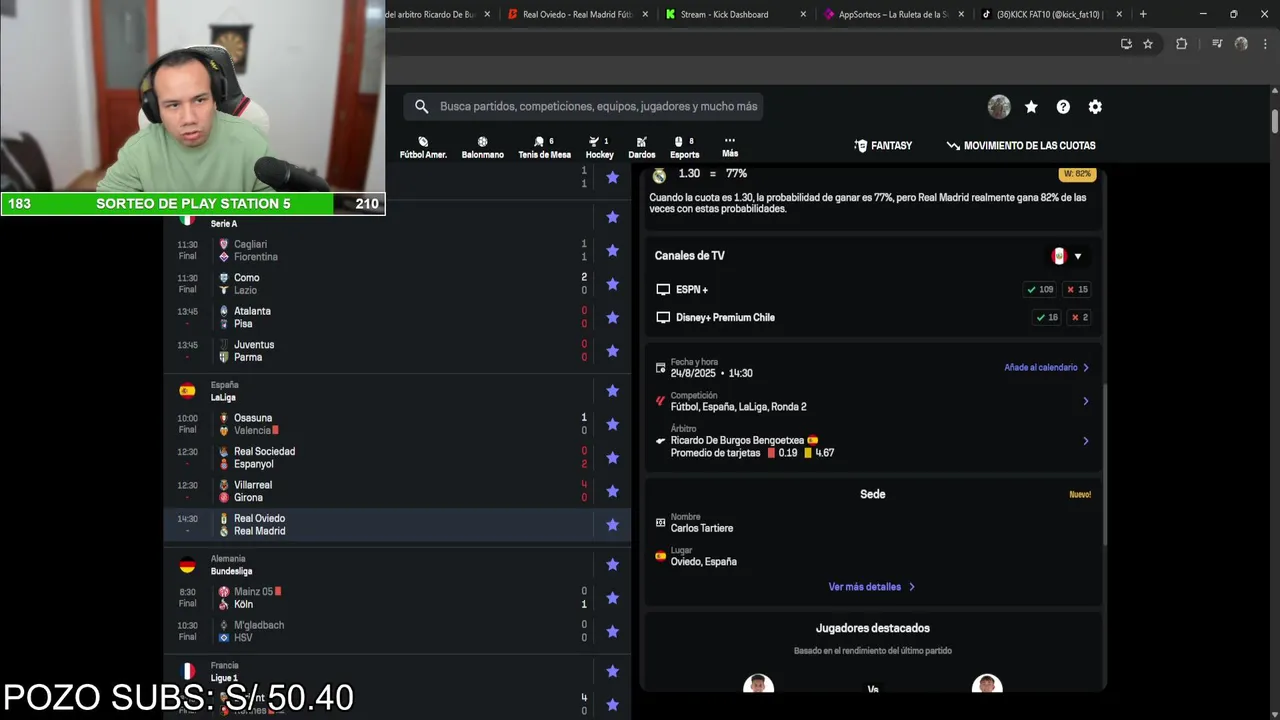Open the help question mark icon
The width and height of the screenshot is (1280, 720).
pyautogui.click(x=1063, y=107)
